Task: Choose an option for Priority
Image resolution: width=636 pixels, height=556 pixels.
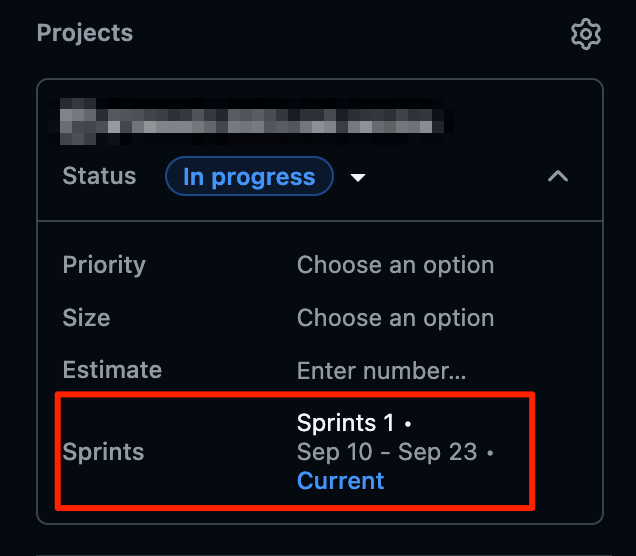Action: click(395, 265)
